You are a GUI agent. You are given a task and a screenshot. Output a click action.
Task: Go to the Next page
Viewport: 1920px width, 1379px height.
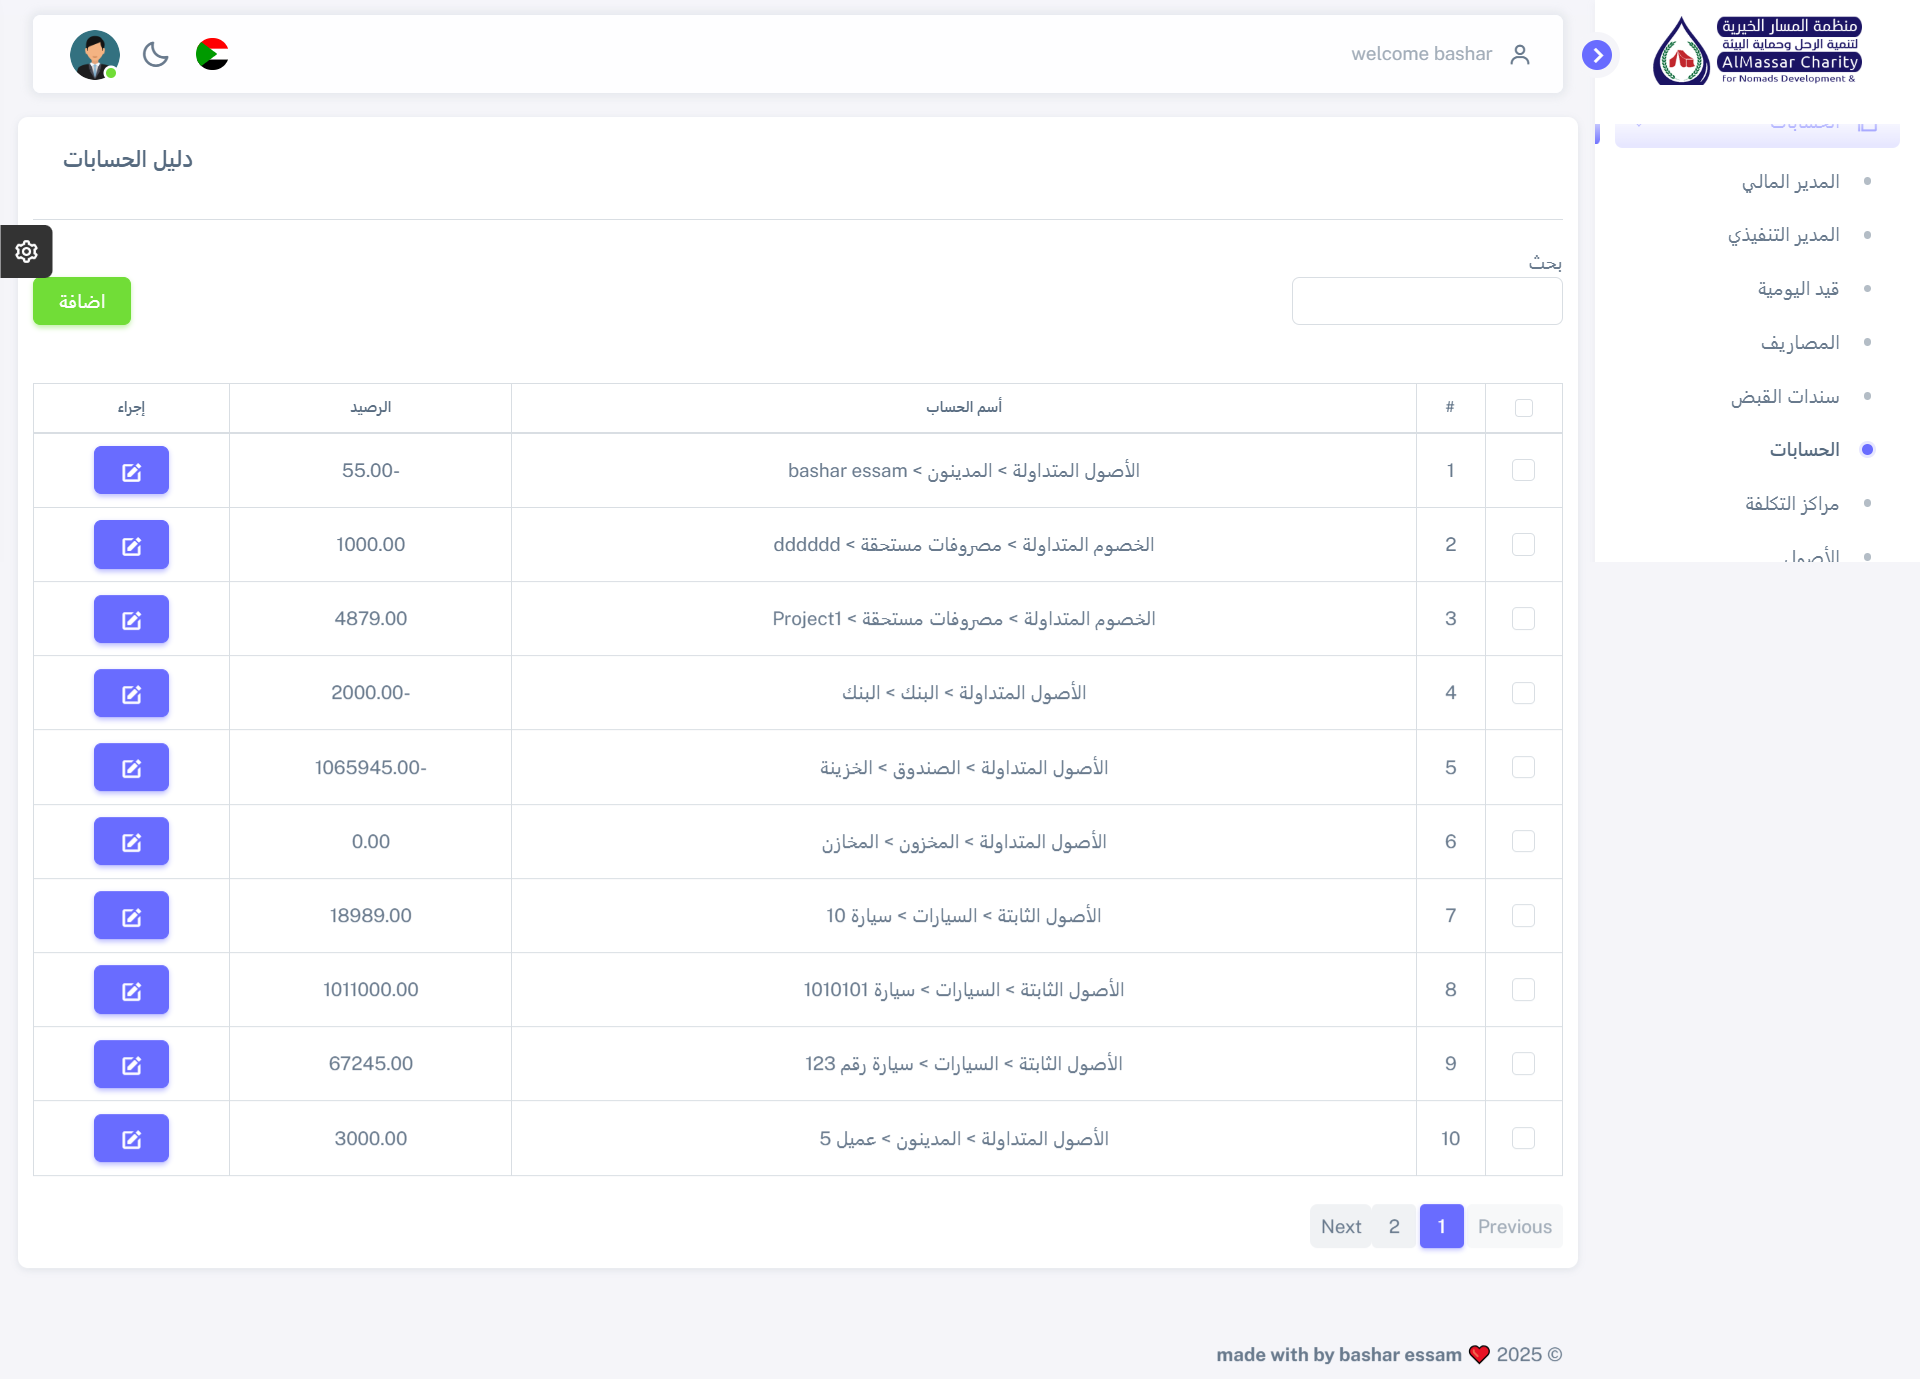coord(1340,1226)
